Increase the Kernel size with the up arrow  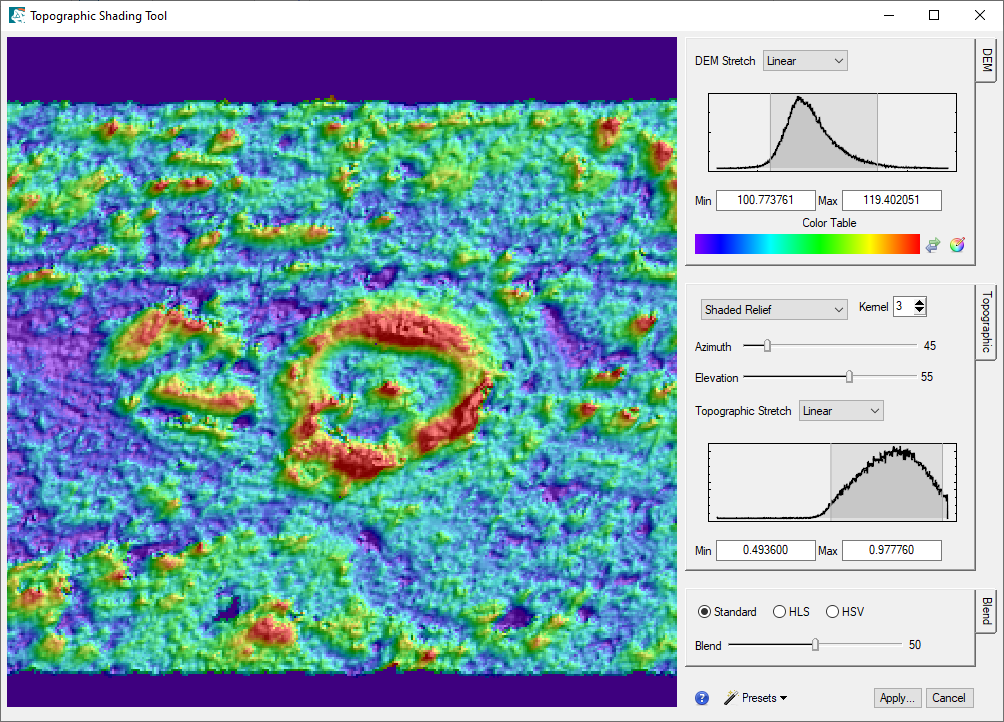(920, 303)
